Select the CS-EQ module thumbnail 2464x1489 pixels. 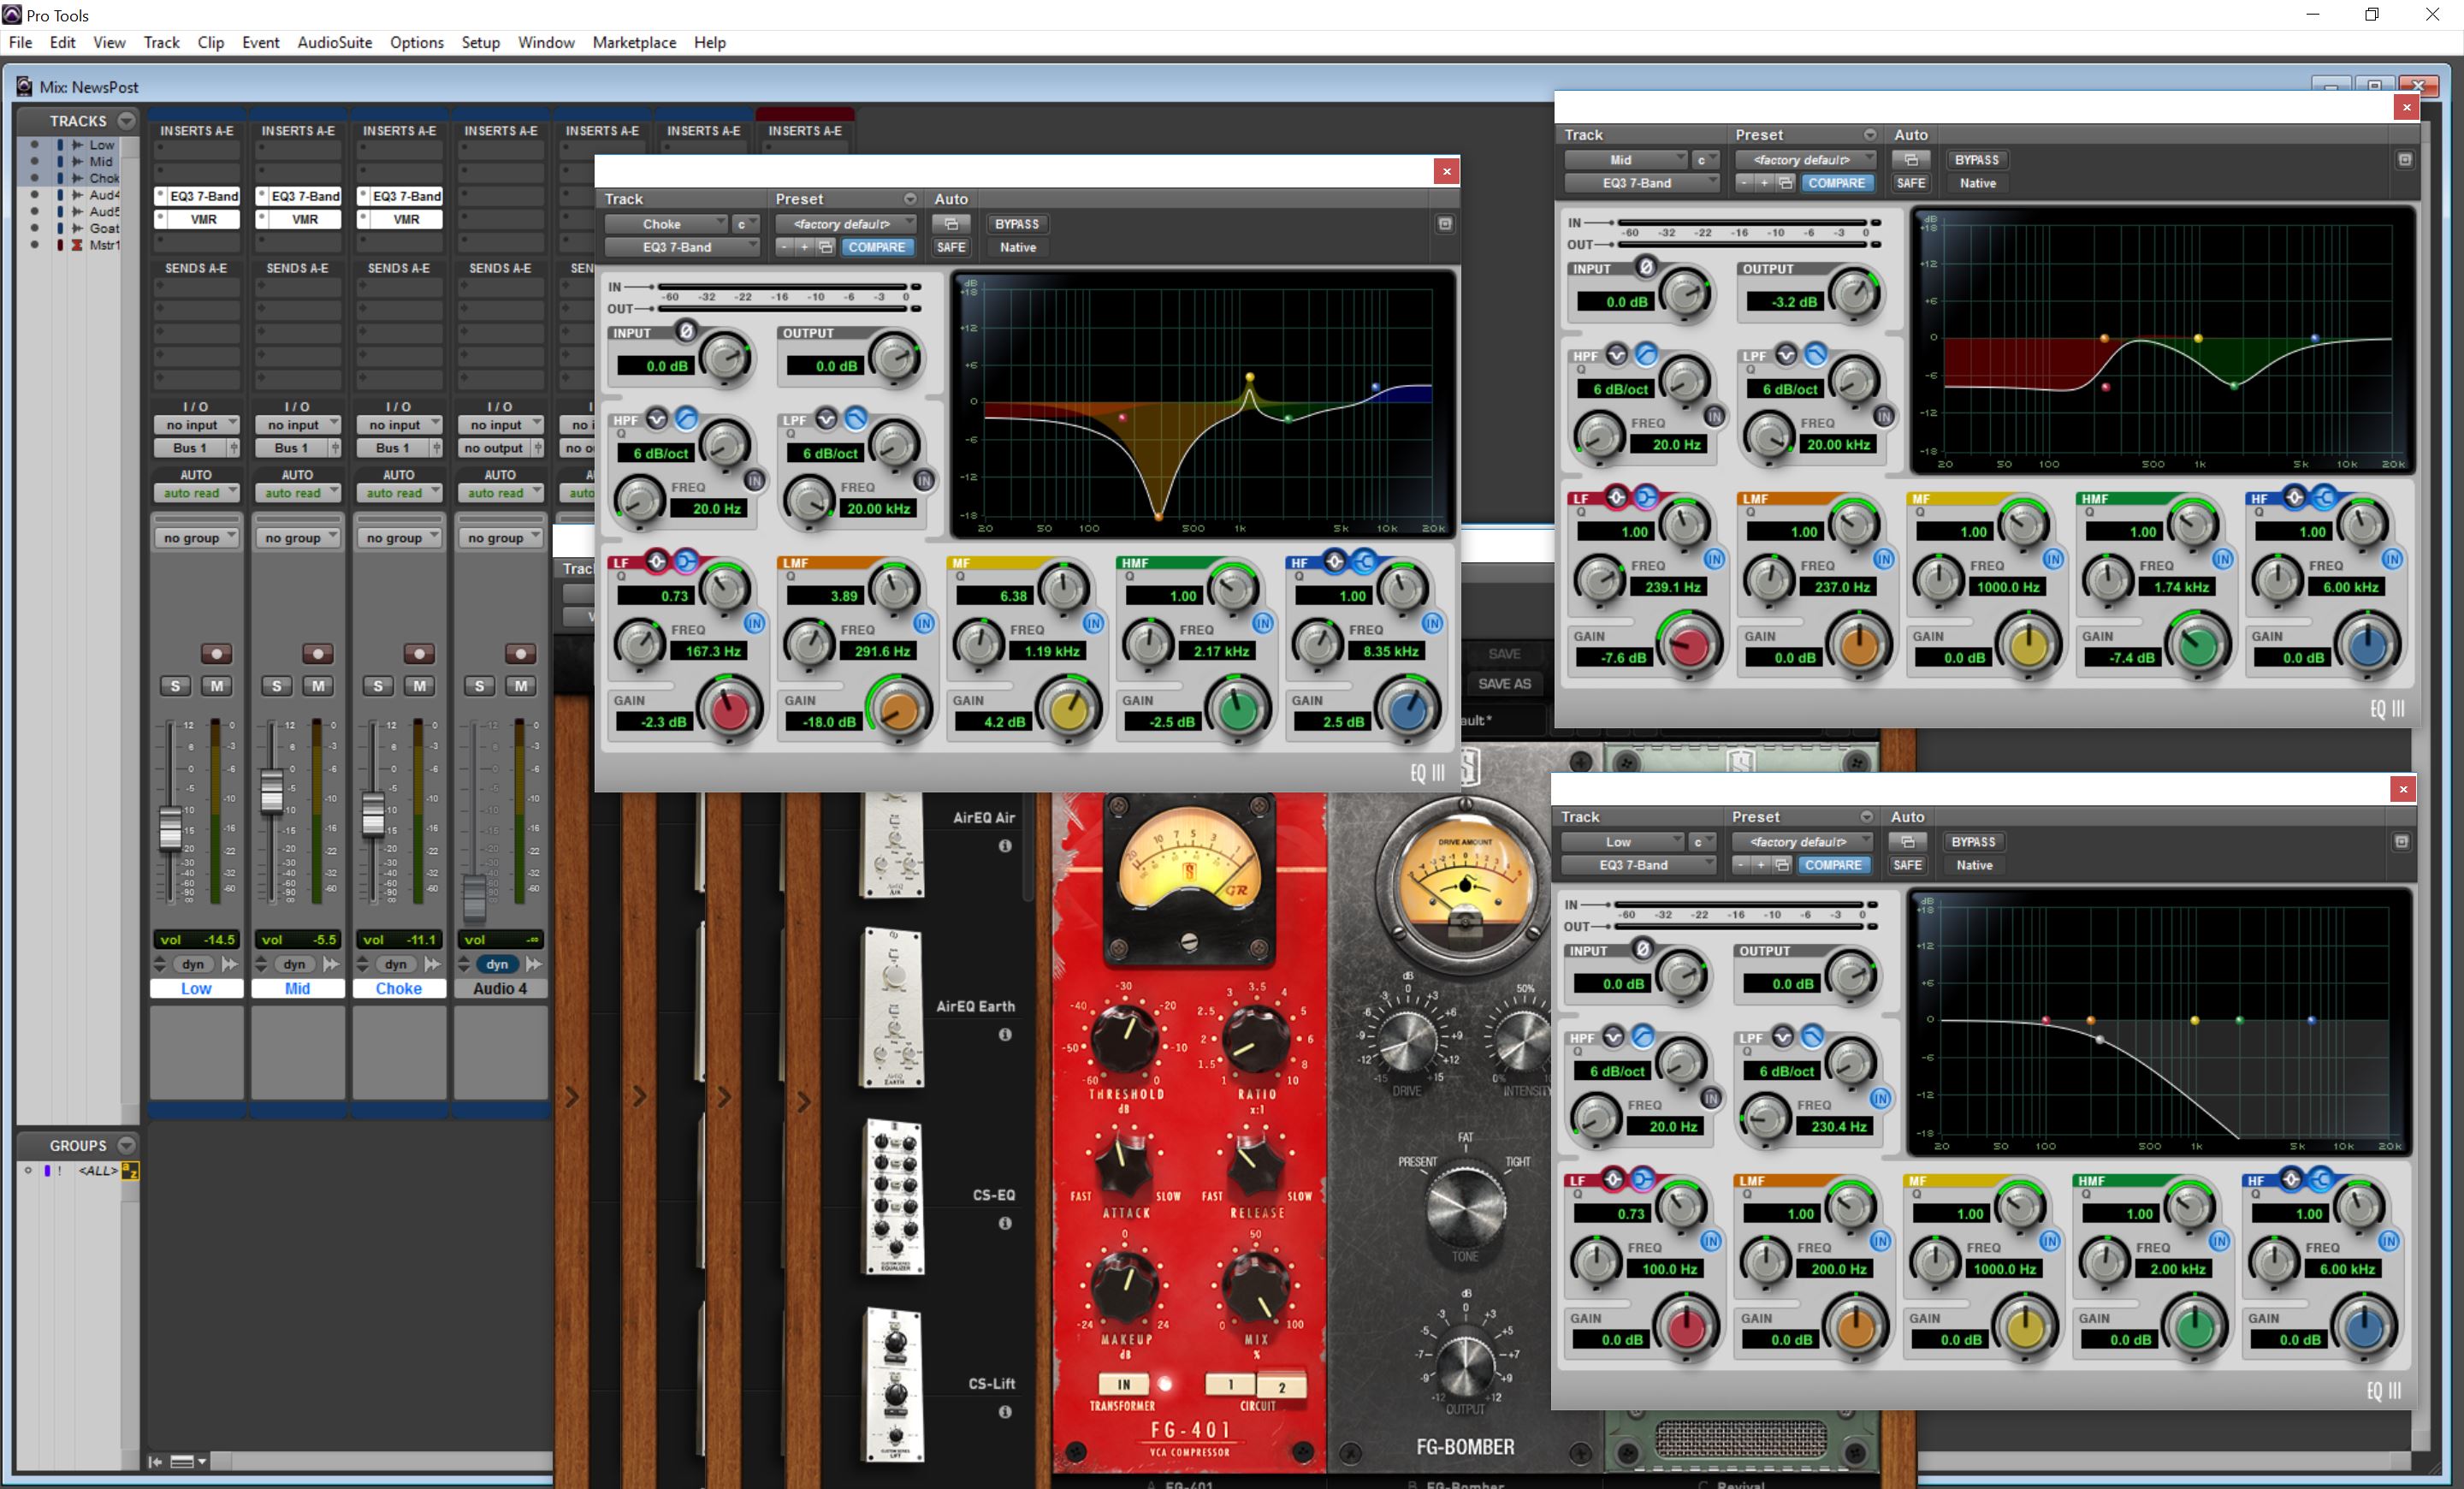click(x=893, y=1197)
